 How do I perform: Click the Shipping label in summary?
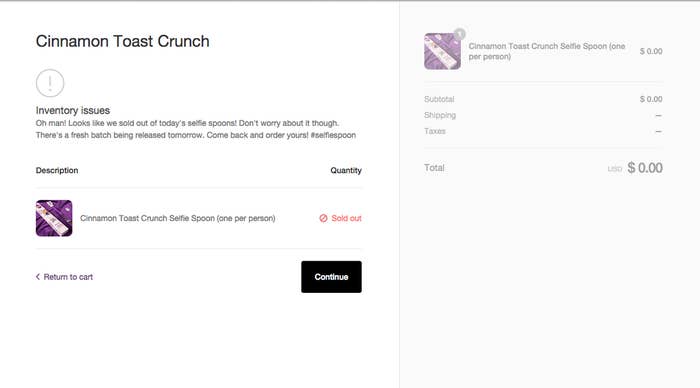(440, 115)
